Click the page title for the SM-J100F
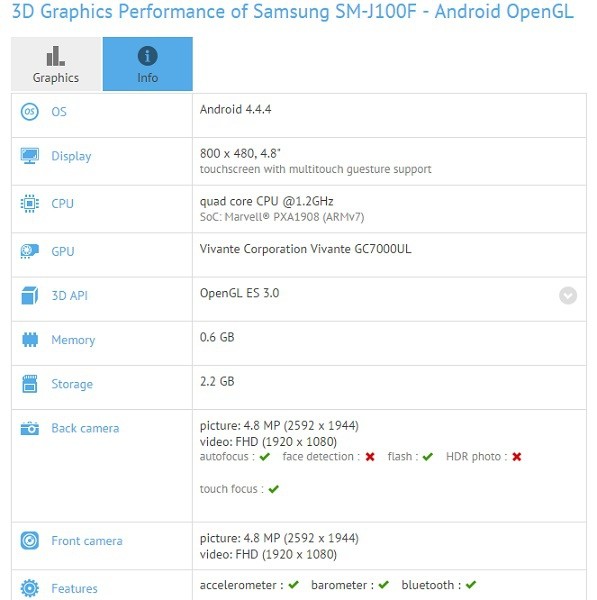The height and width of the screenshot is (600, 597). tap(293, 11)
